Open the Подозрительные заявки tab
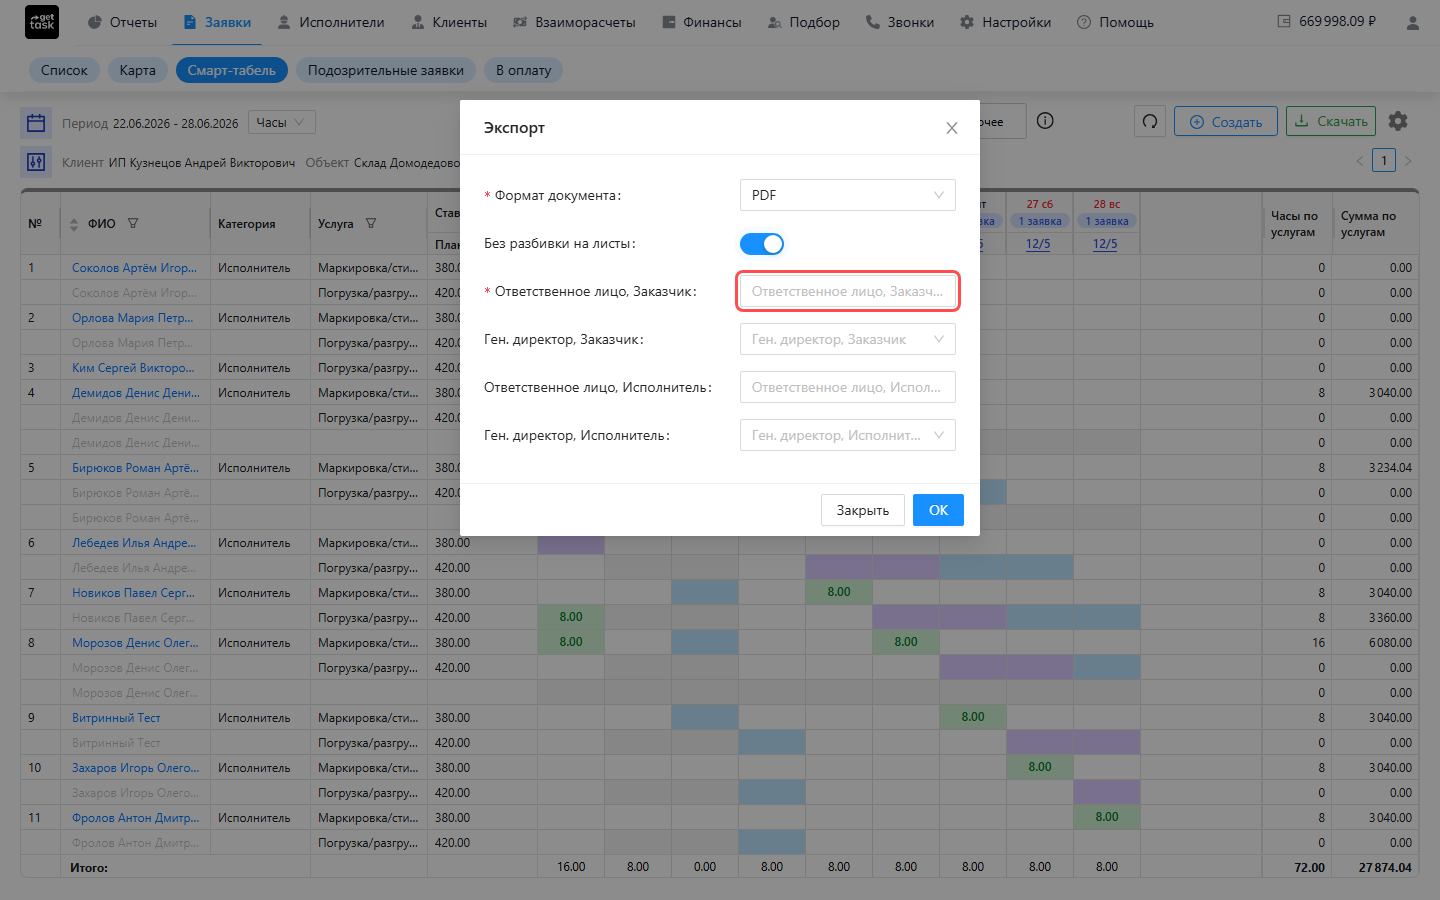This screenshot has height=900, width=1440. (386, 70)
